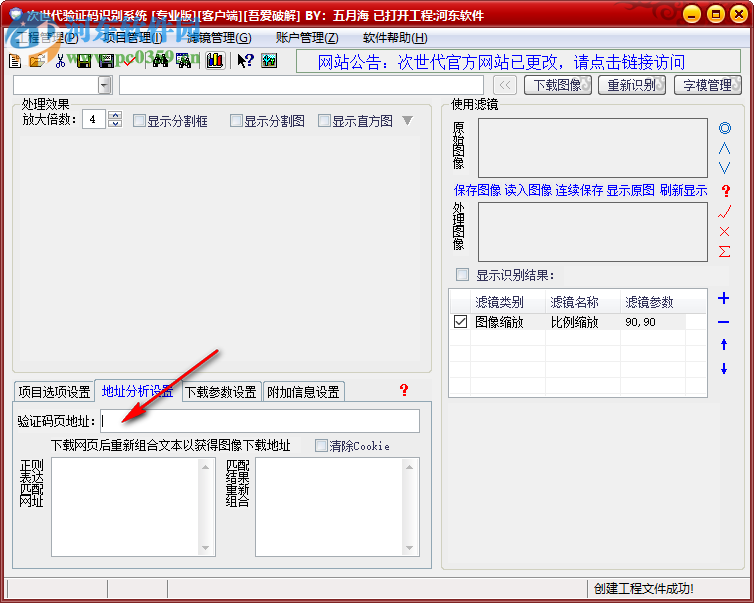The height and width of the screenshot is (603, 754).
Task: Click the new project document icon
Action: pos(15,61)
